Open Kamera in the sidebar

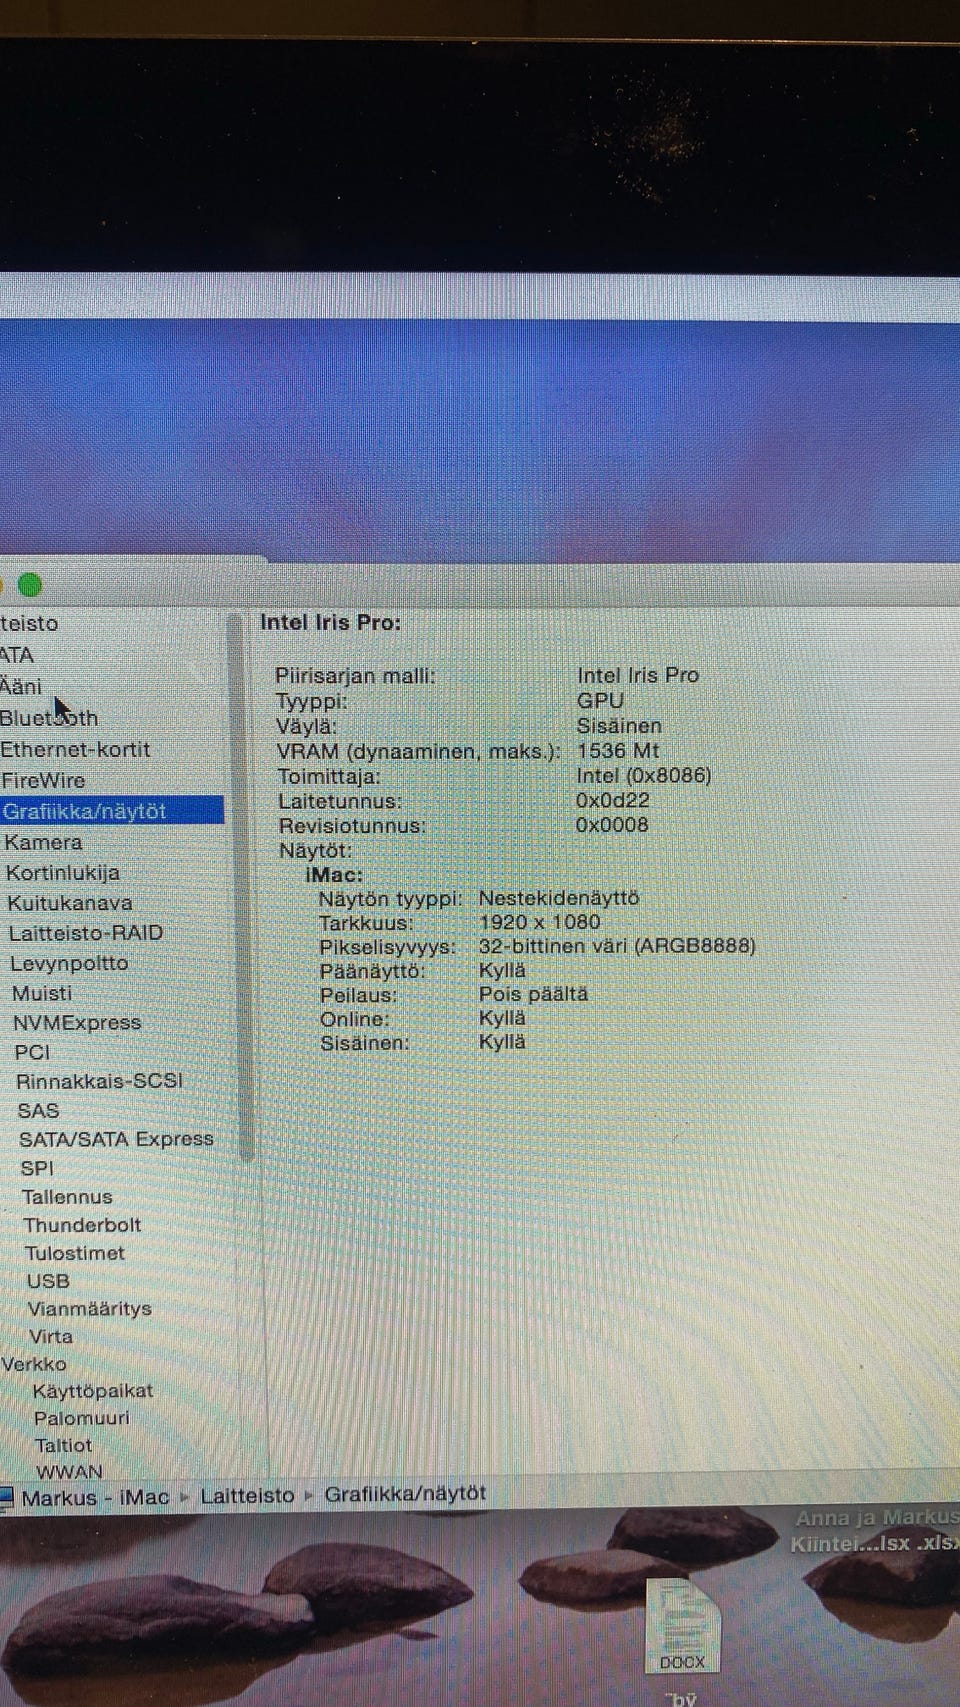pos(43,842)
